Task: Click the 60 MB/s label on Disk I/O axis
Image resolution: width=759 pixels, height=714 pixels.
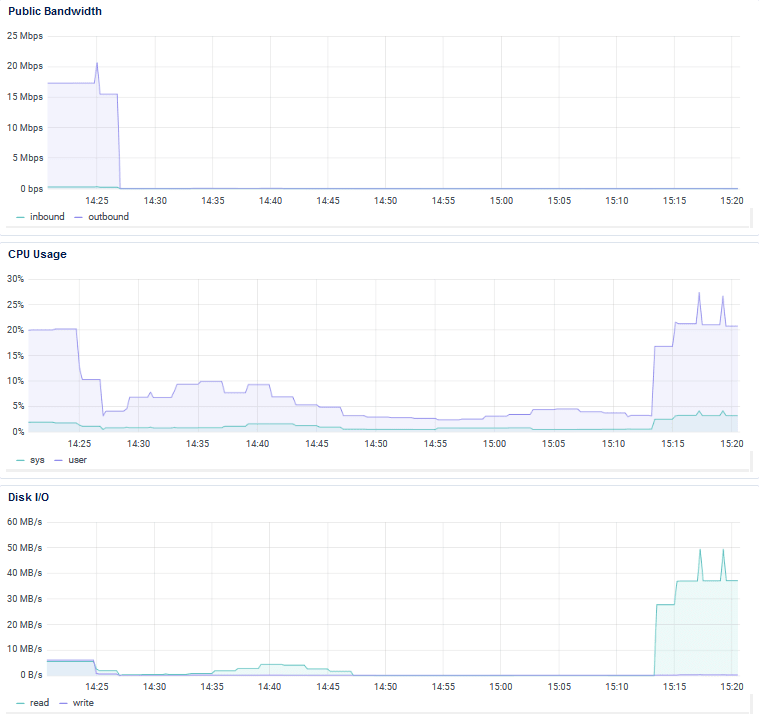Action: 25,522
